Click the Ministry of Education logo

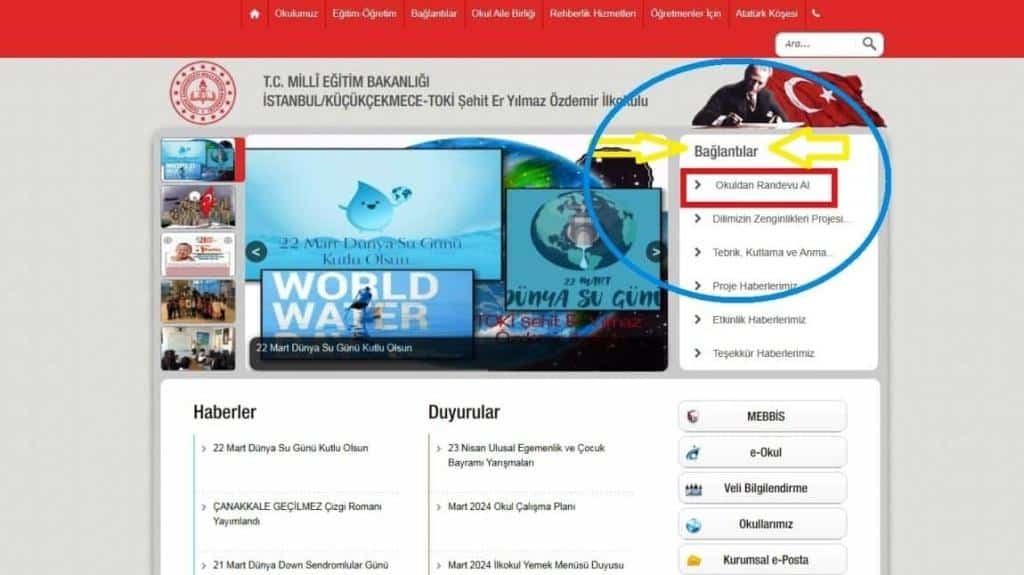tap(202, 93)
